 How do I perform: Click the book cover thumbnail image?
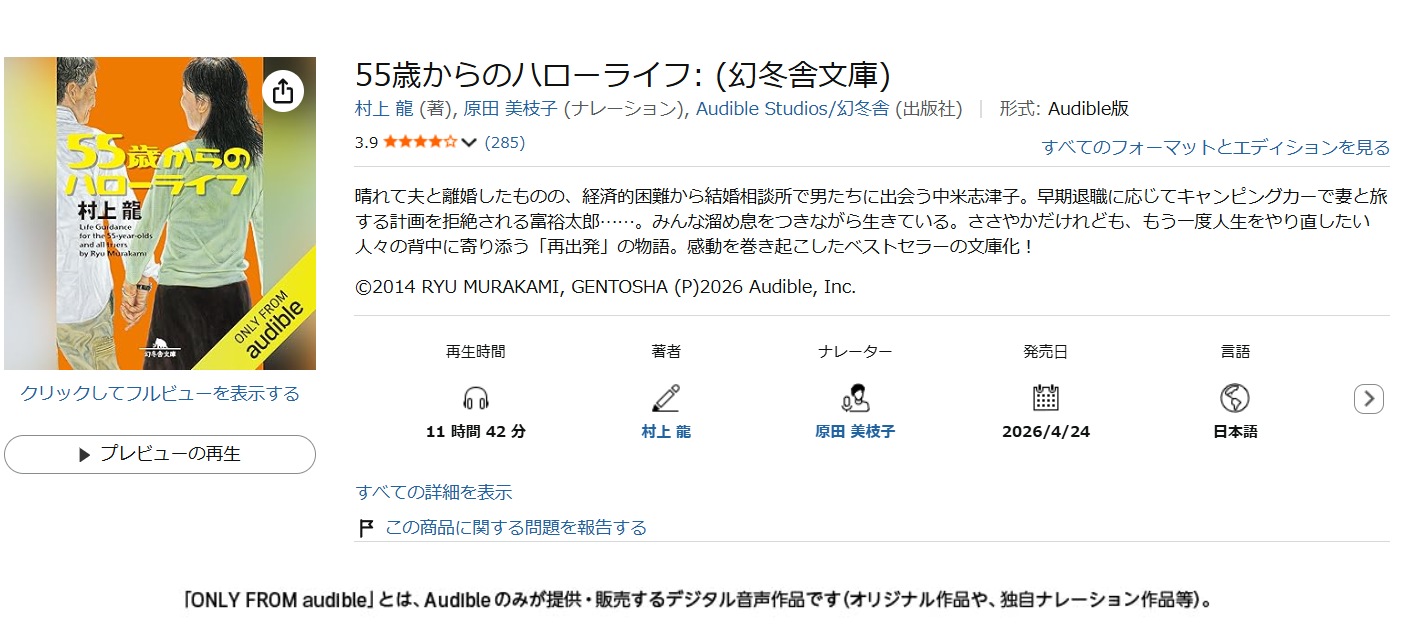click(160, 213)
